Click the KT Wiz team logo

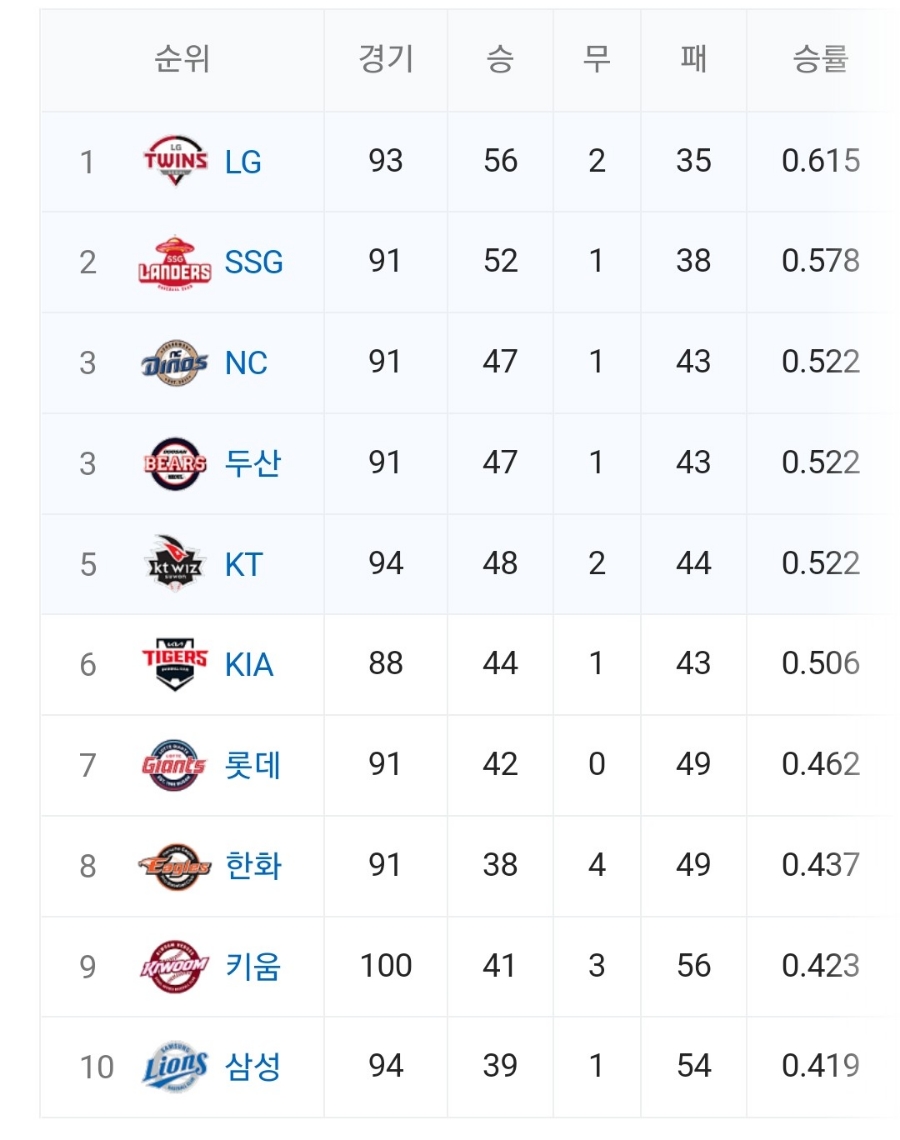[175, 564]
